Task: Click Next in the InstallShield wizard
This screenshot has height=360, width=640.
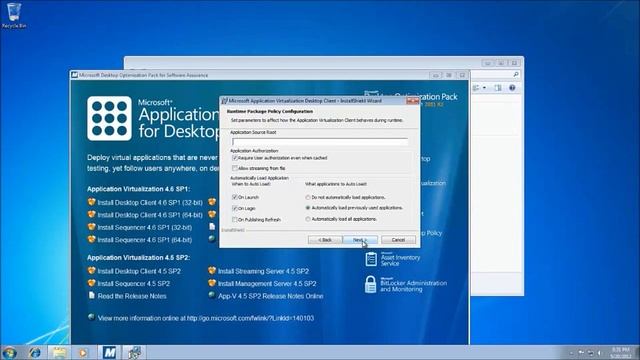Action: coord(360,240)
